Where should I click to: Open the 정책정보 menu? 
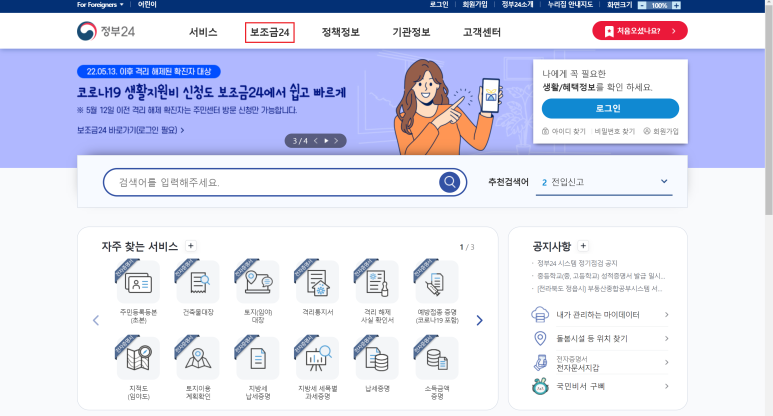click(341, 32)
